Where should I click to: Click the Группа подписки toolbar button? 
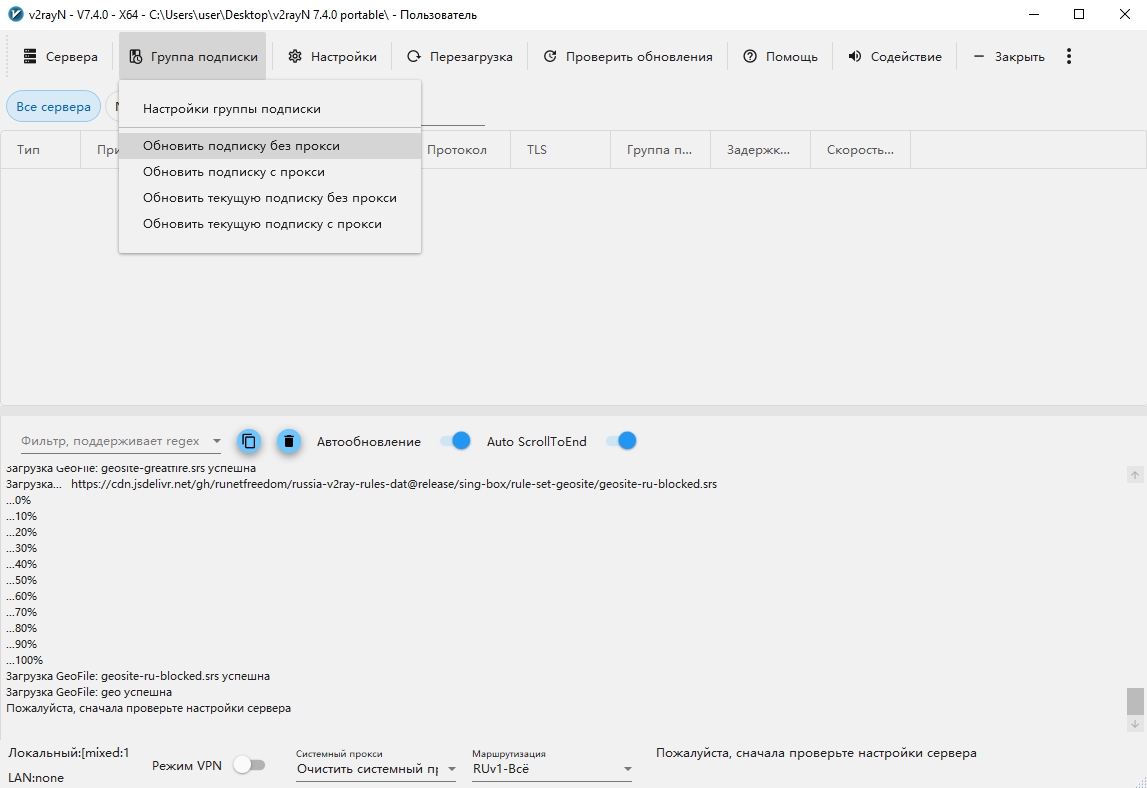192,56
